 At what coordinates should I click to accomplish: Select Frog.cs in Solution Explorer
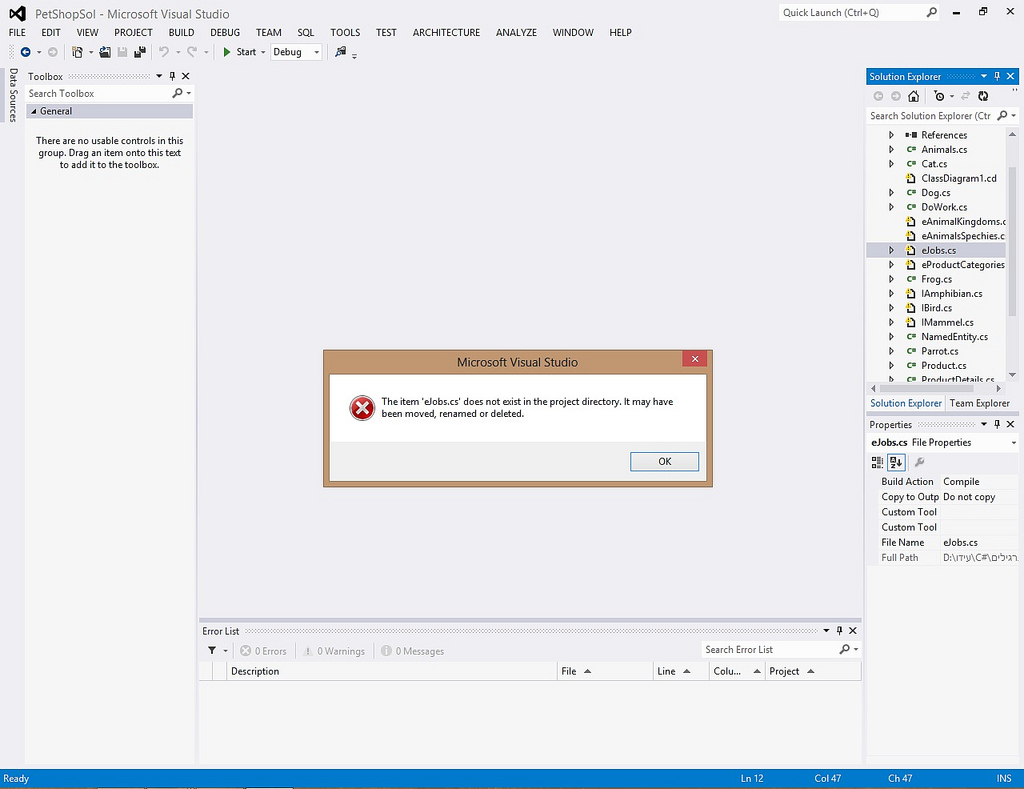[936, 279]
